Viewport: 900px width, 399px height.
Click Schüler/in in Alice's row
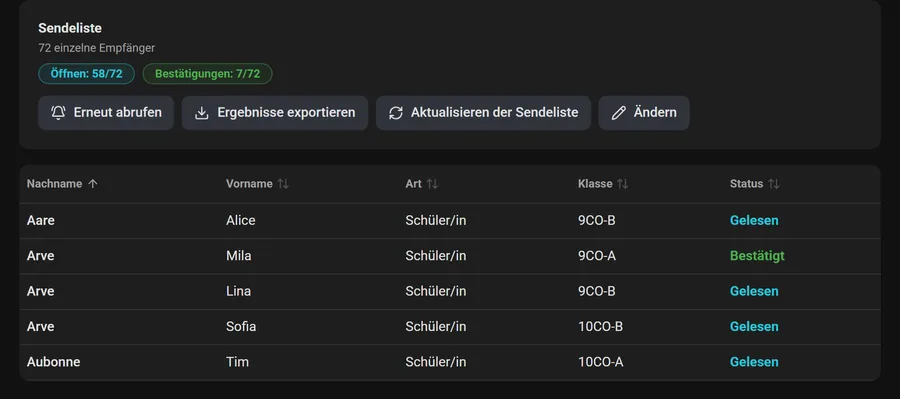436,220
